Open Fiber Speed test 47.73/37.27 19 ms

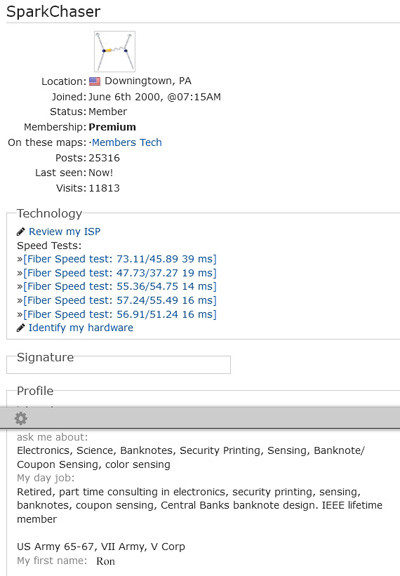point(120,273)
